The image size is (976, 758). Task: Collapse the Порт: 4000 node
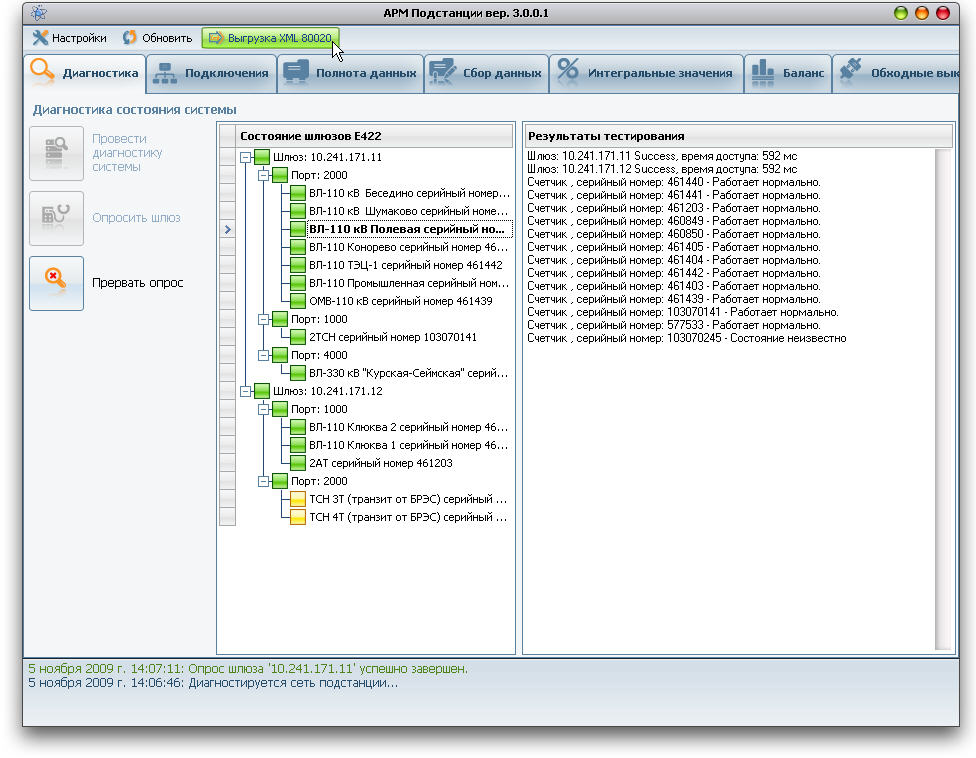[x=264, y=355]
